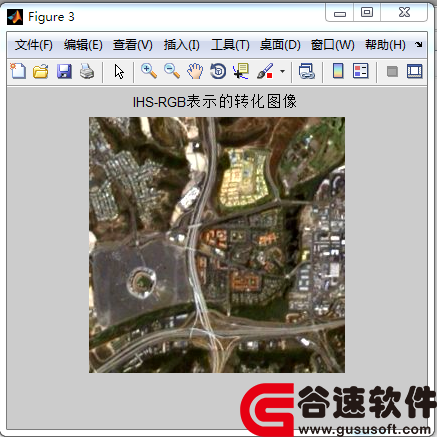Select the Edit Plot arrow tool
437x437 pixels.
[x=119, y=71]
